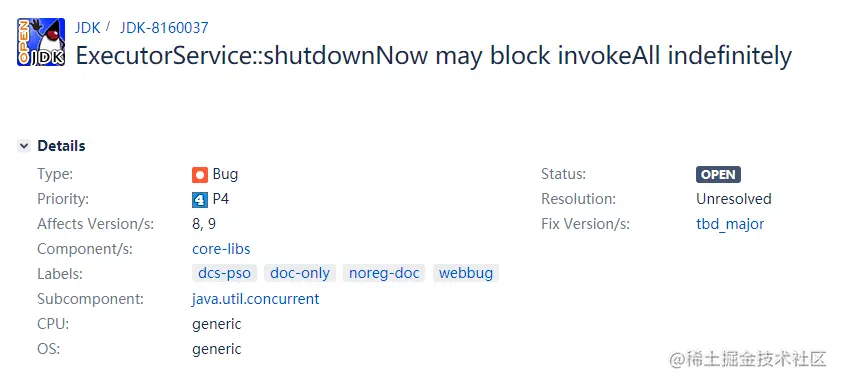The width and height of the screenshot is (841, 383).
Task: Open the java.util.concurrent subcomponent link
Action: coord(255,299)
